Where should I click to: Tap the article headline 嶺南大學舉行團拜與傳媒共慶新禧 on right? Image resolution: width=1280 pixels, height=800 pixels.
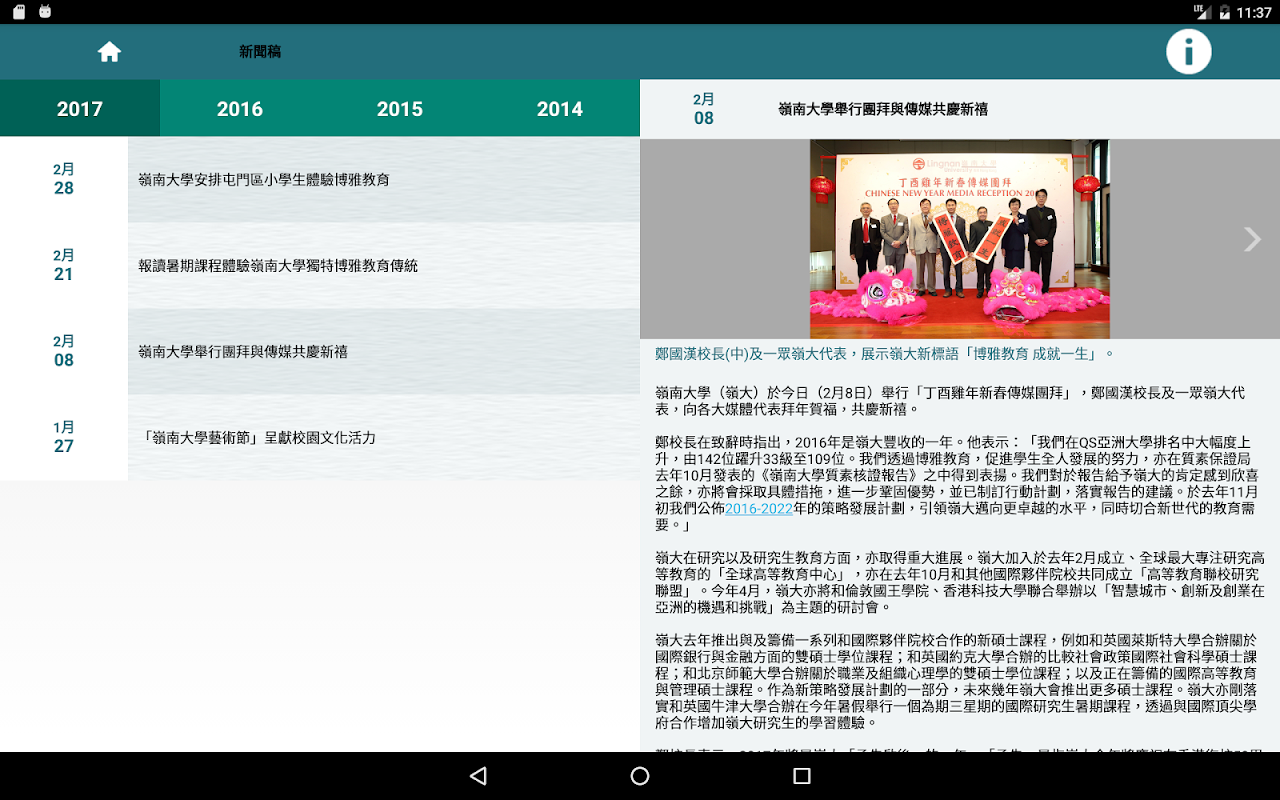883,109
